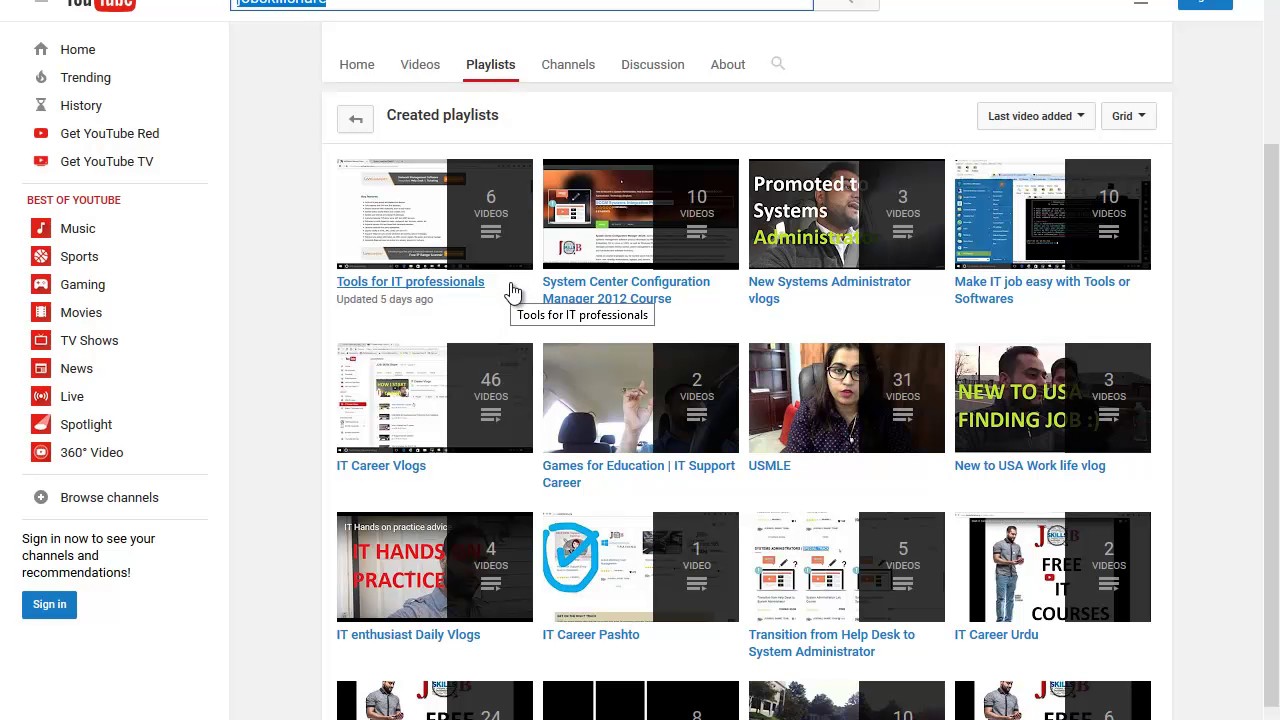Image resolution: width=1280 pixels, height=720 pixels.
Task: Open IT Career Vlogs playlist link
Action: [381, 465]
